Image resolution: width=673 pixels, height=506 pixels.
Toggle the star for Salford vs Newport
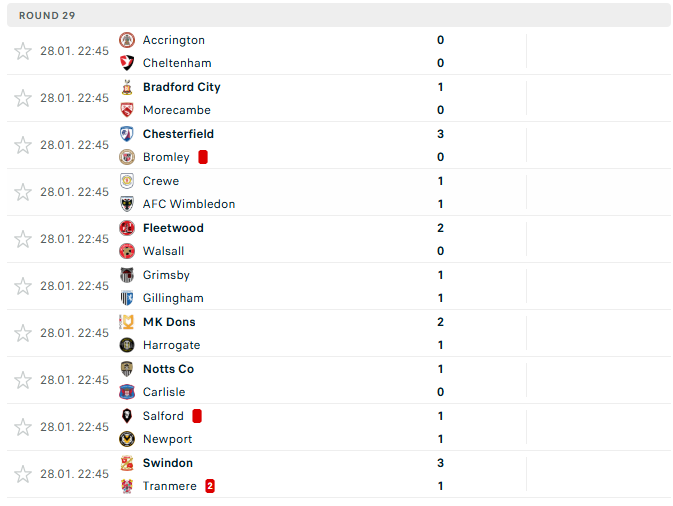tap(23, 427)
